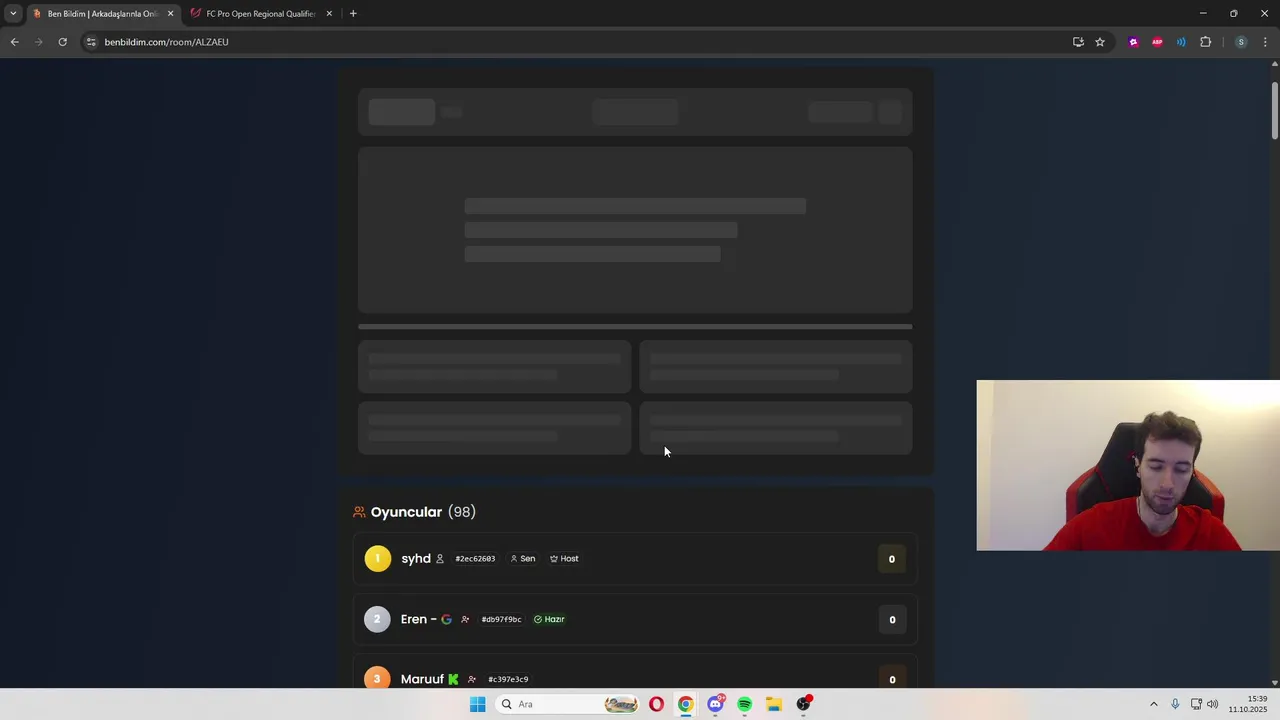Click the green Hazır badge on Eren's row

point(549,619)
